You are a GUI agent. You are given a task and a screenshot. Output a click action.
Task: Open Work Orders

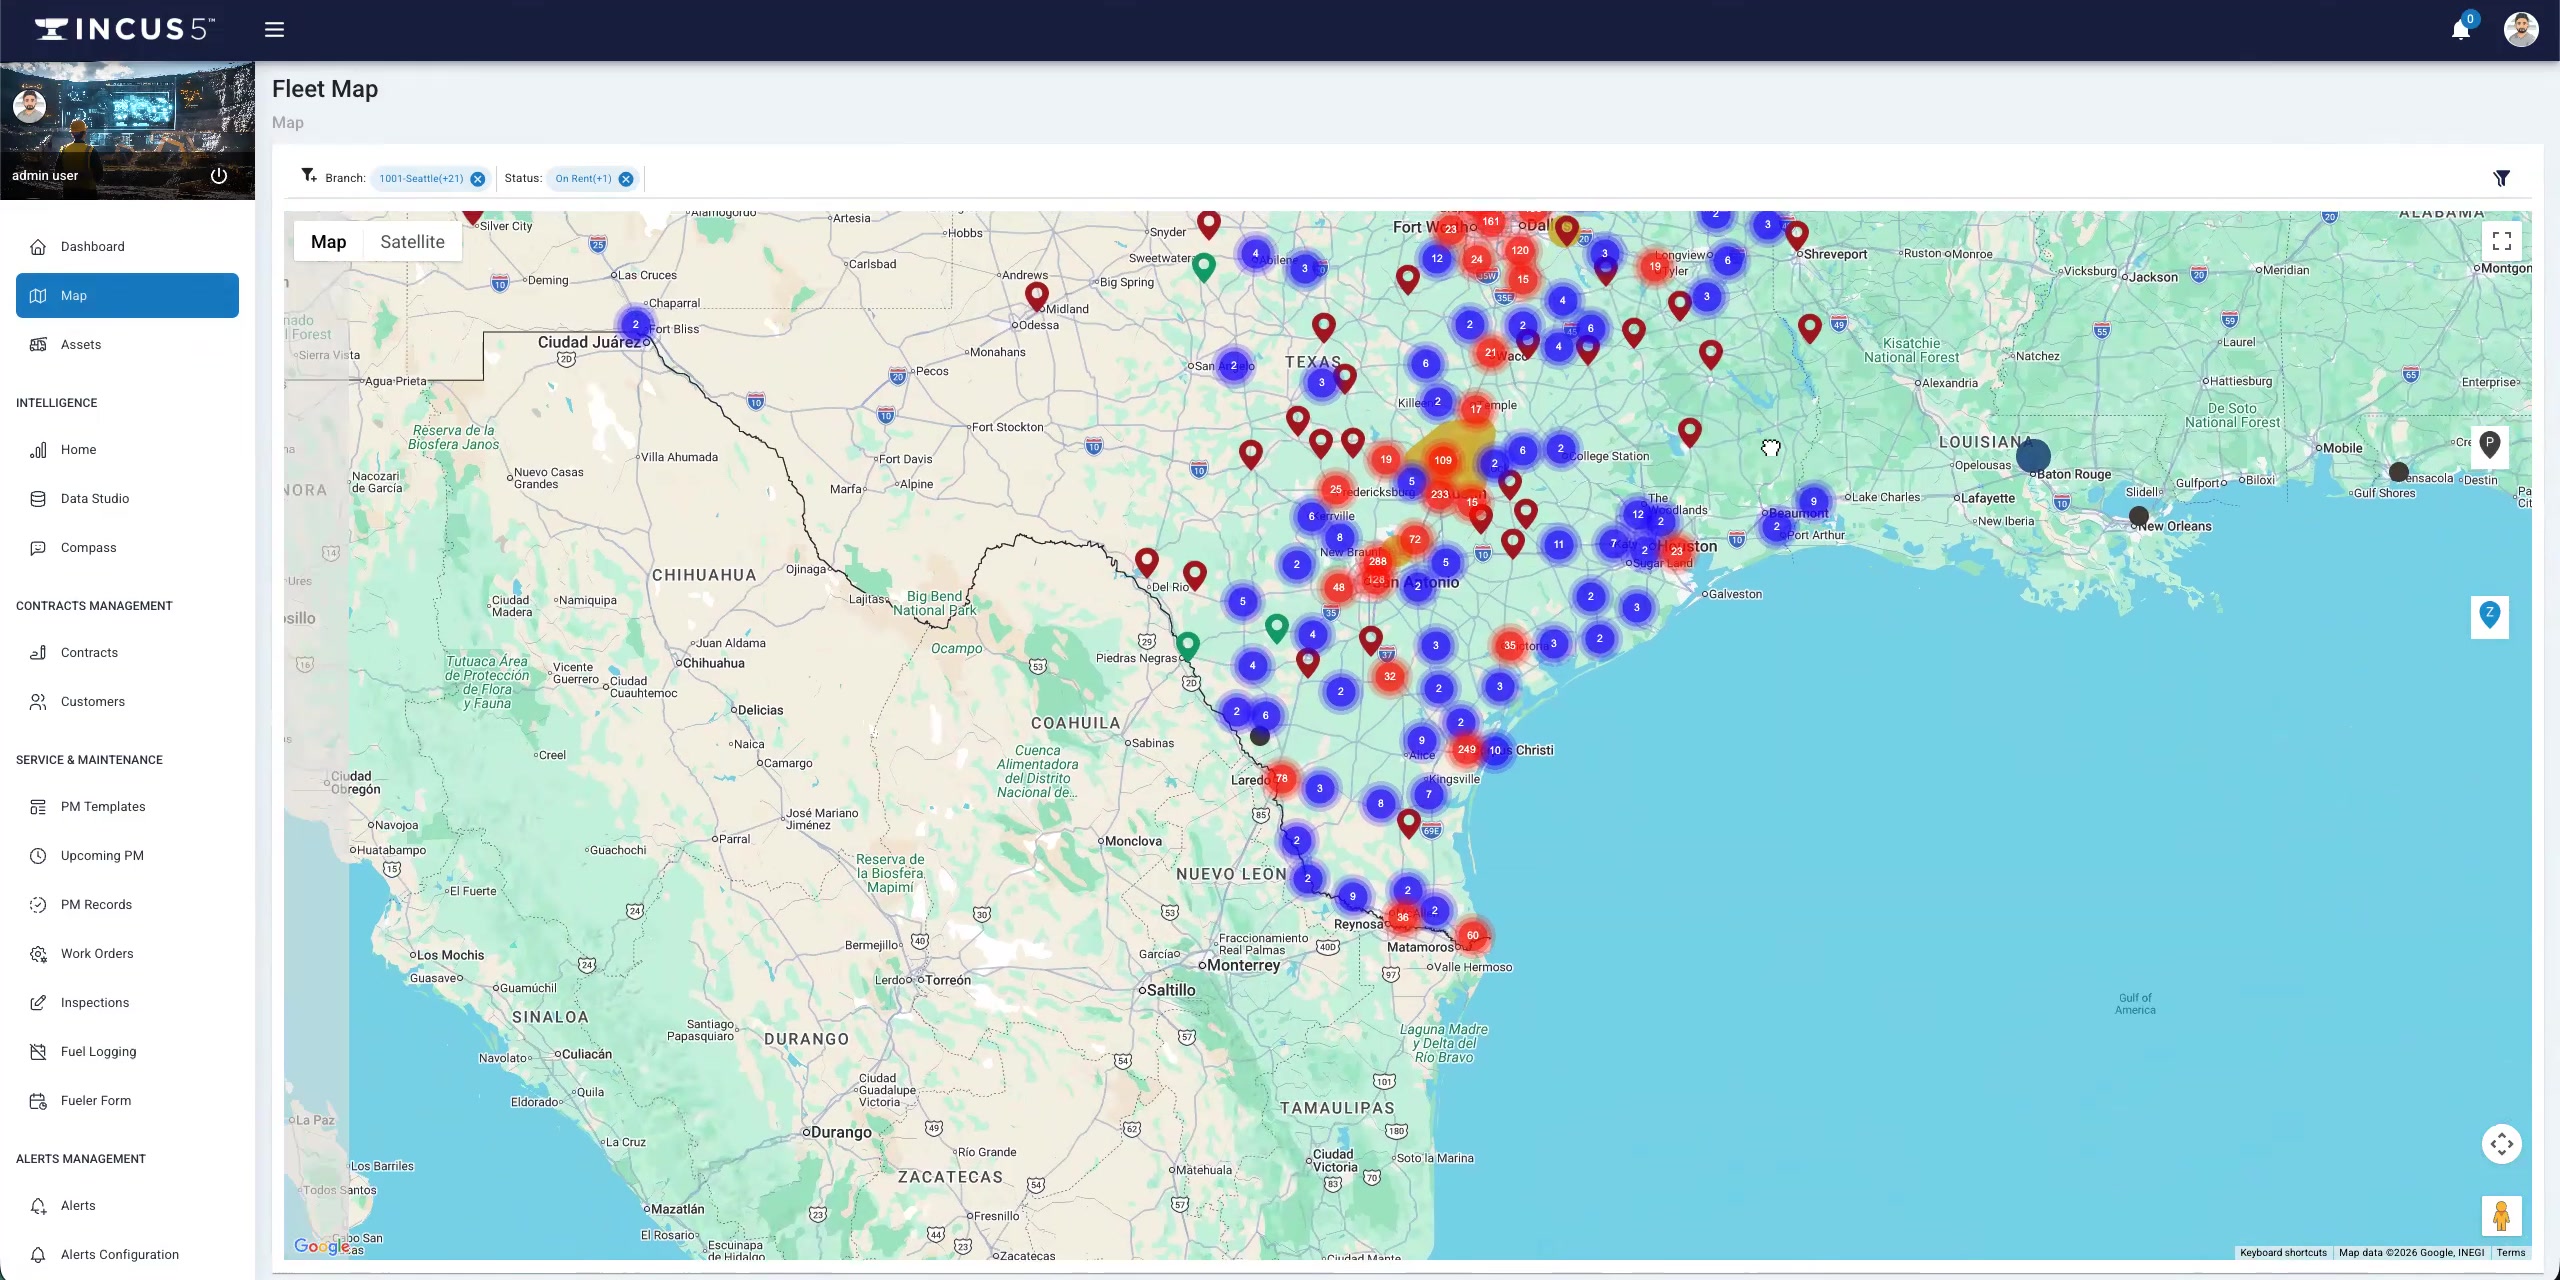coord(127,954)
